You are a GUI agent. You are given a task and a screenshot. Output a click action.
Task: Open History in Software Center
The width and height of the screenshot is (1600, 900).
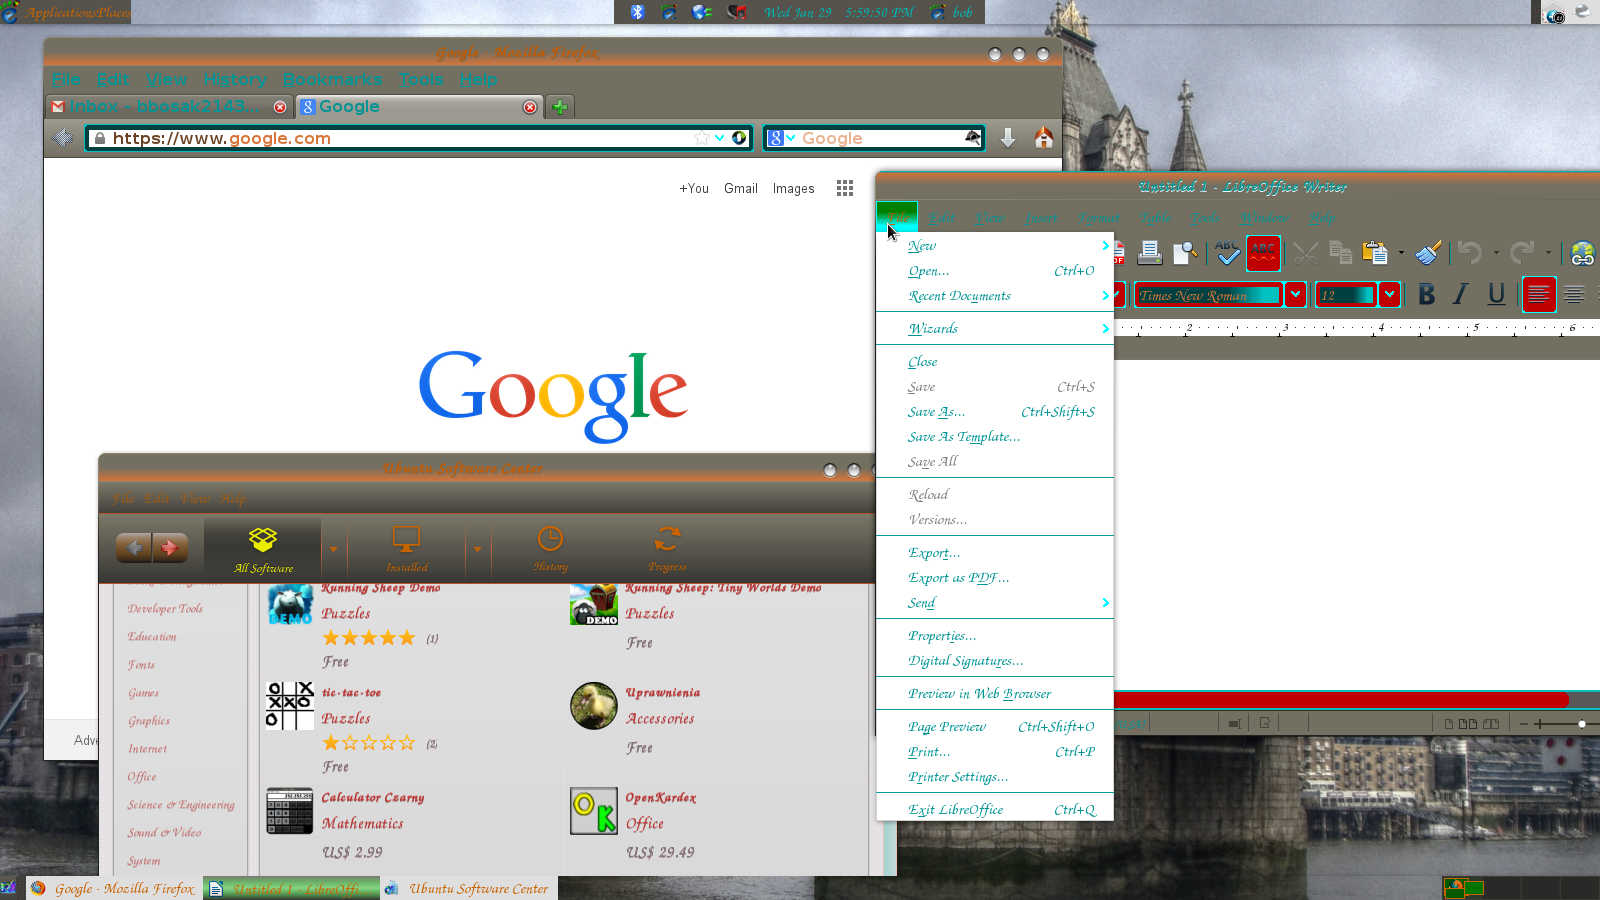[x=550, y=549]
